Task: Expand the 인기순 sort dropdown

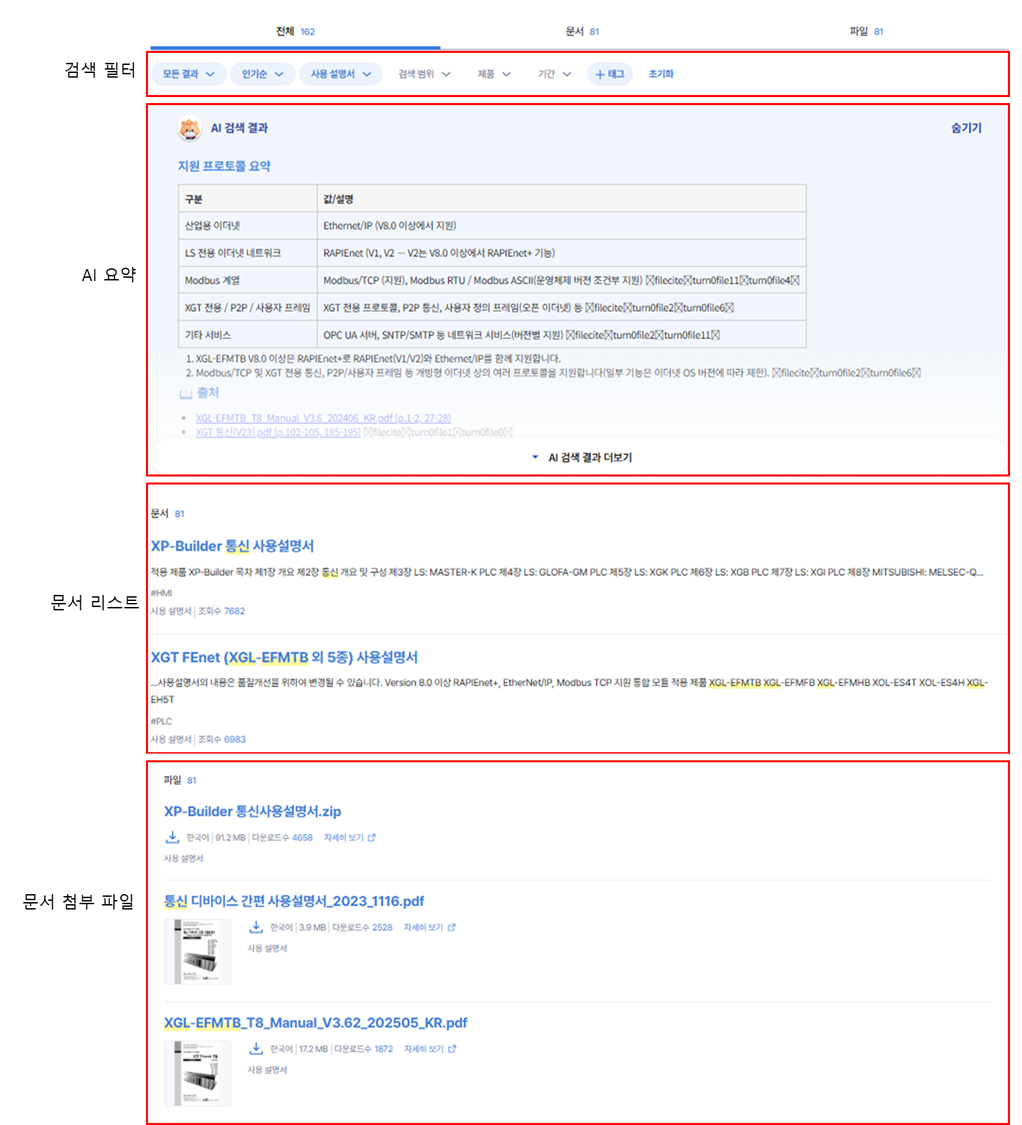Action: (263, 74)
